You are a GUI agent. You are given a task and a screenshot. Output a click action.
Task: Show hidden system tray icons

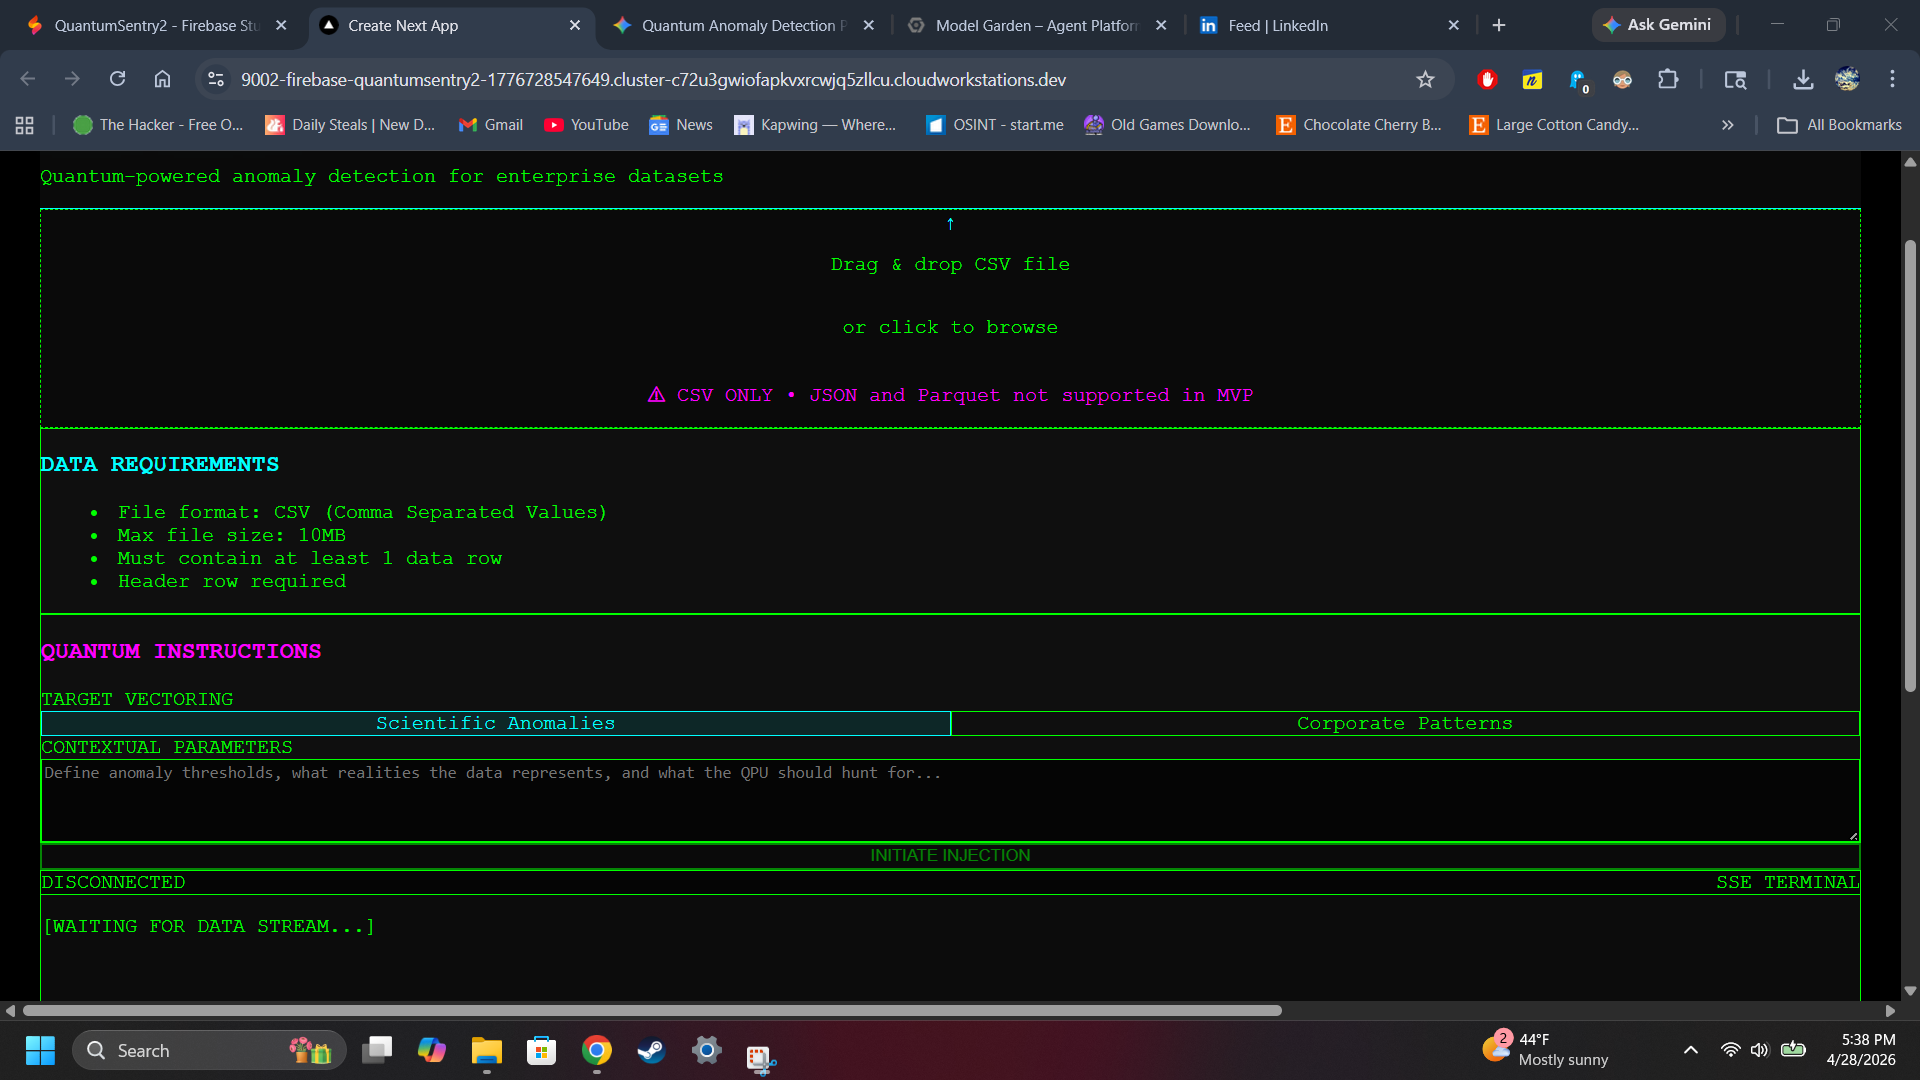(1690, 1050)
